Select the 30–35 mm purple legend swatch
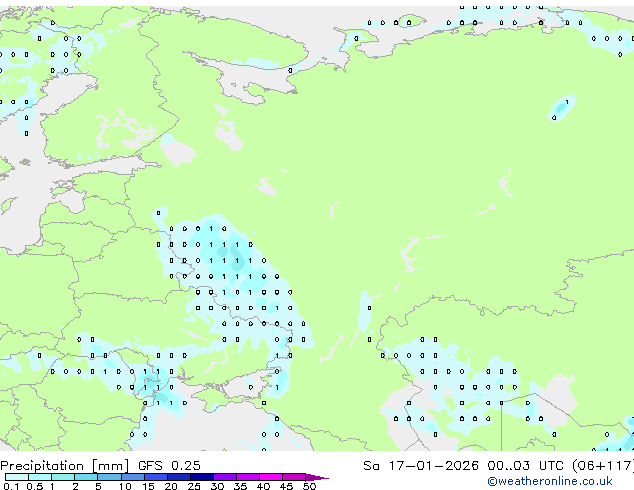The height and width of the screenshot is (490, 634). 225,477
